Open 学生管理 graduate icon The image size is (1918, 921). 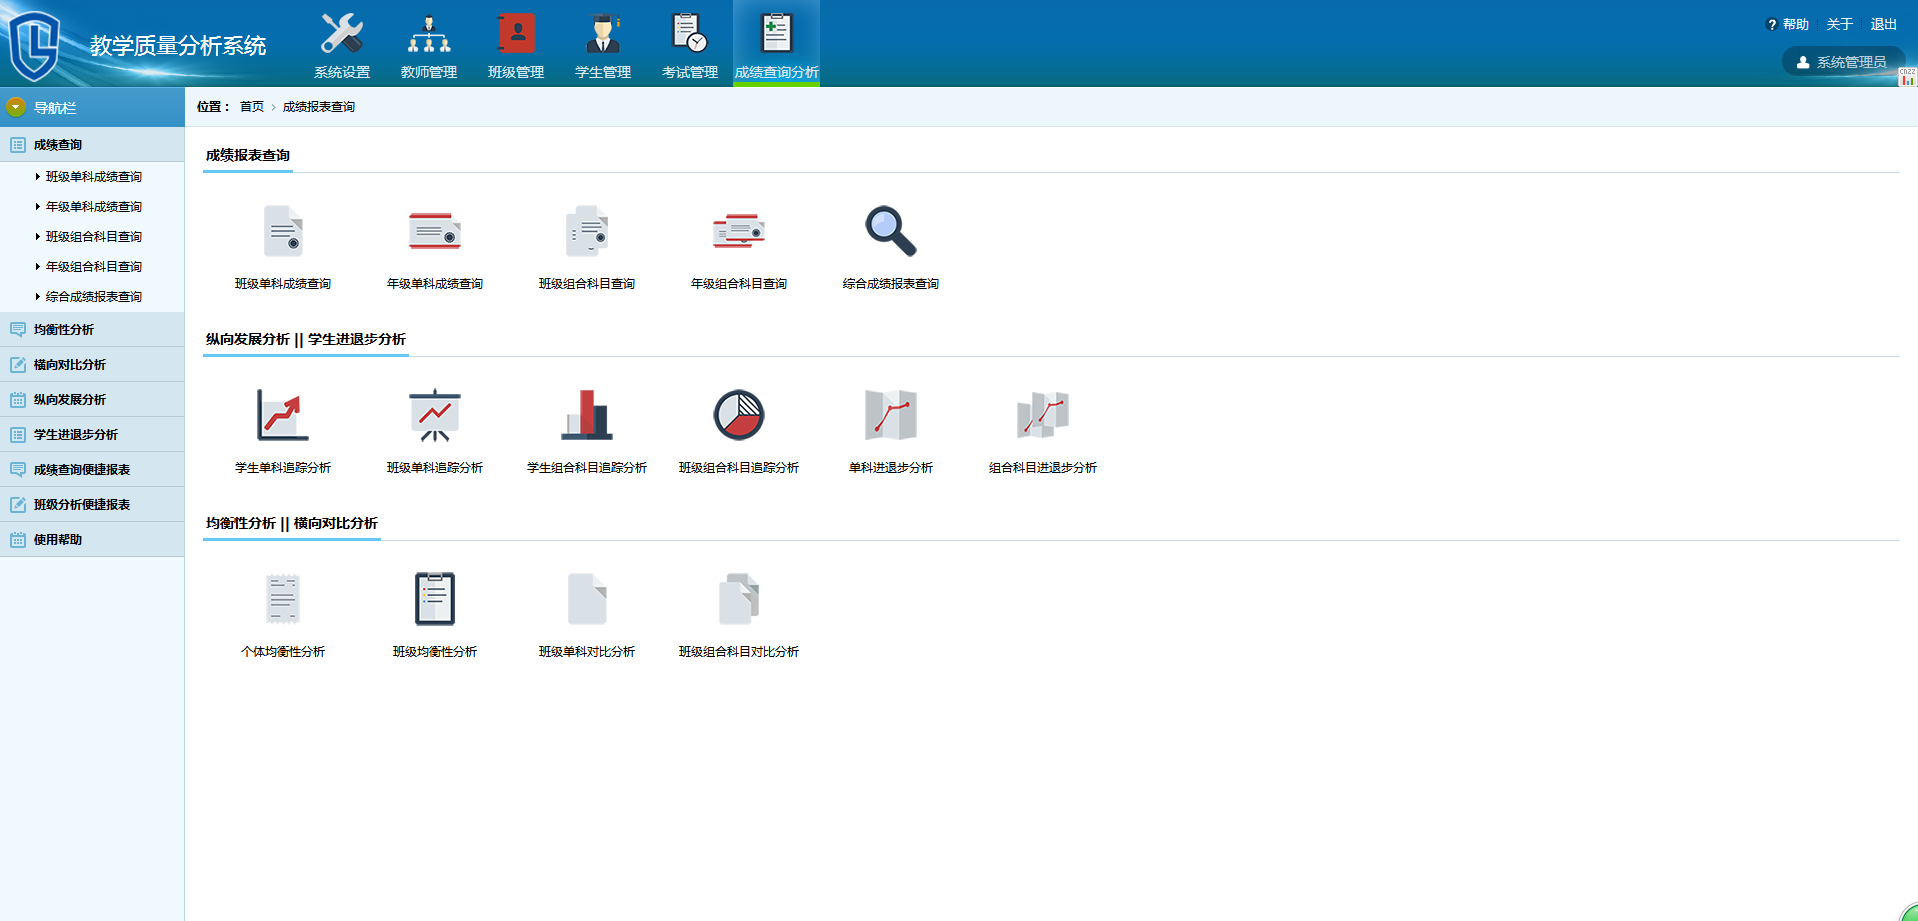tap(603, 34)
